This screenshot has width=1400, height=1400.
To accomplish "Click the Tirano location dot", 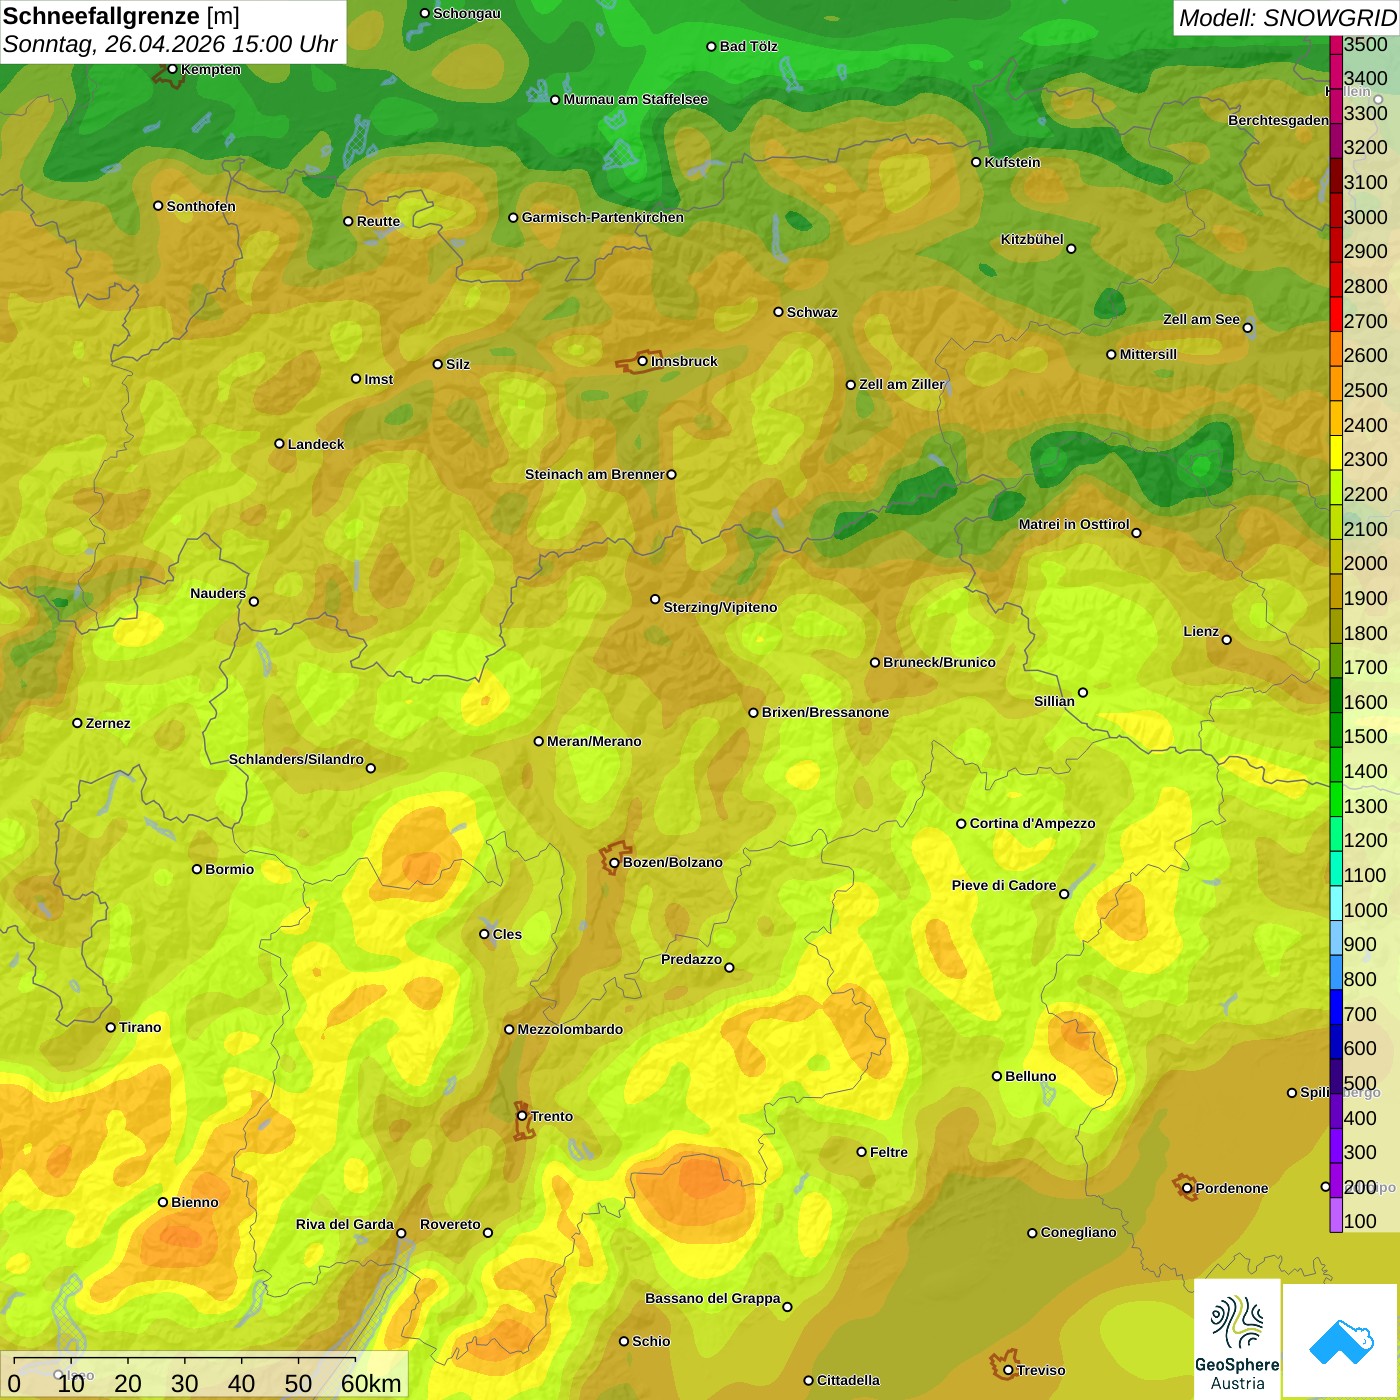I will (x=111, y=1027).
